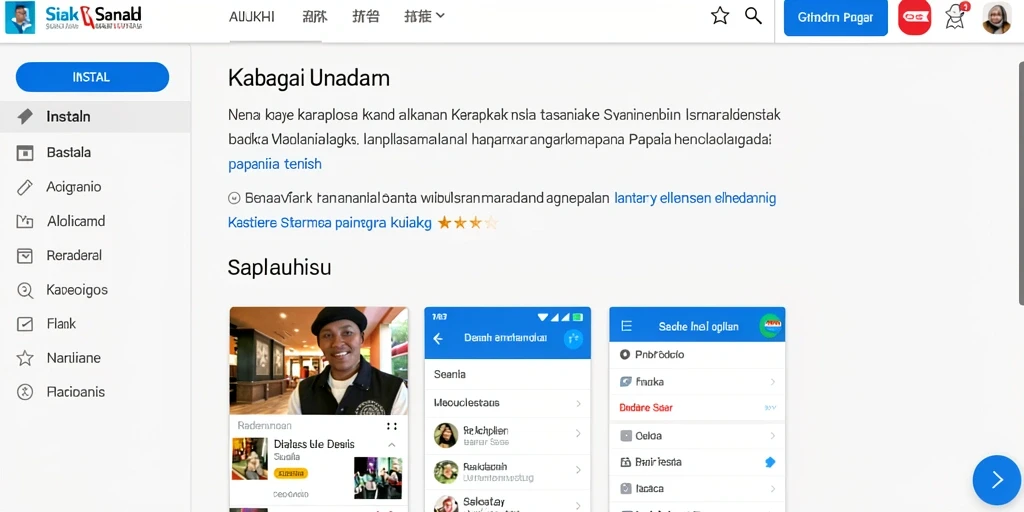This screenshot has width=1024, height=512.
Task: Click the Siak Sanald site logo
Action: tap(74, 18)
